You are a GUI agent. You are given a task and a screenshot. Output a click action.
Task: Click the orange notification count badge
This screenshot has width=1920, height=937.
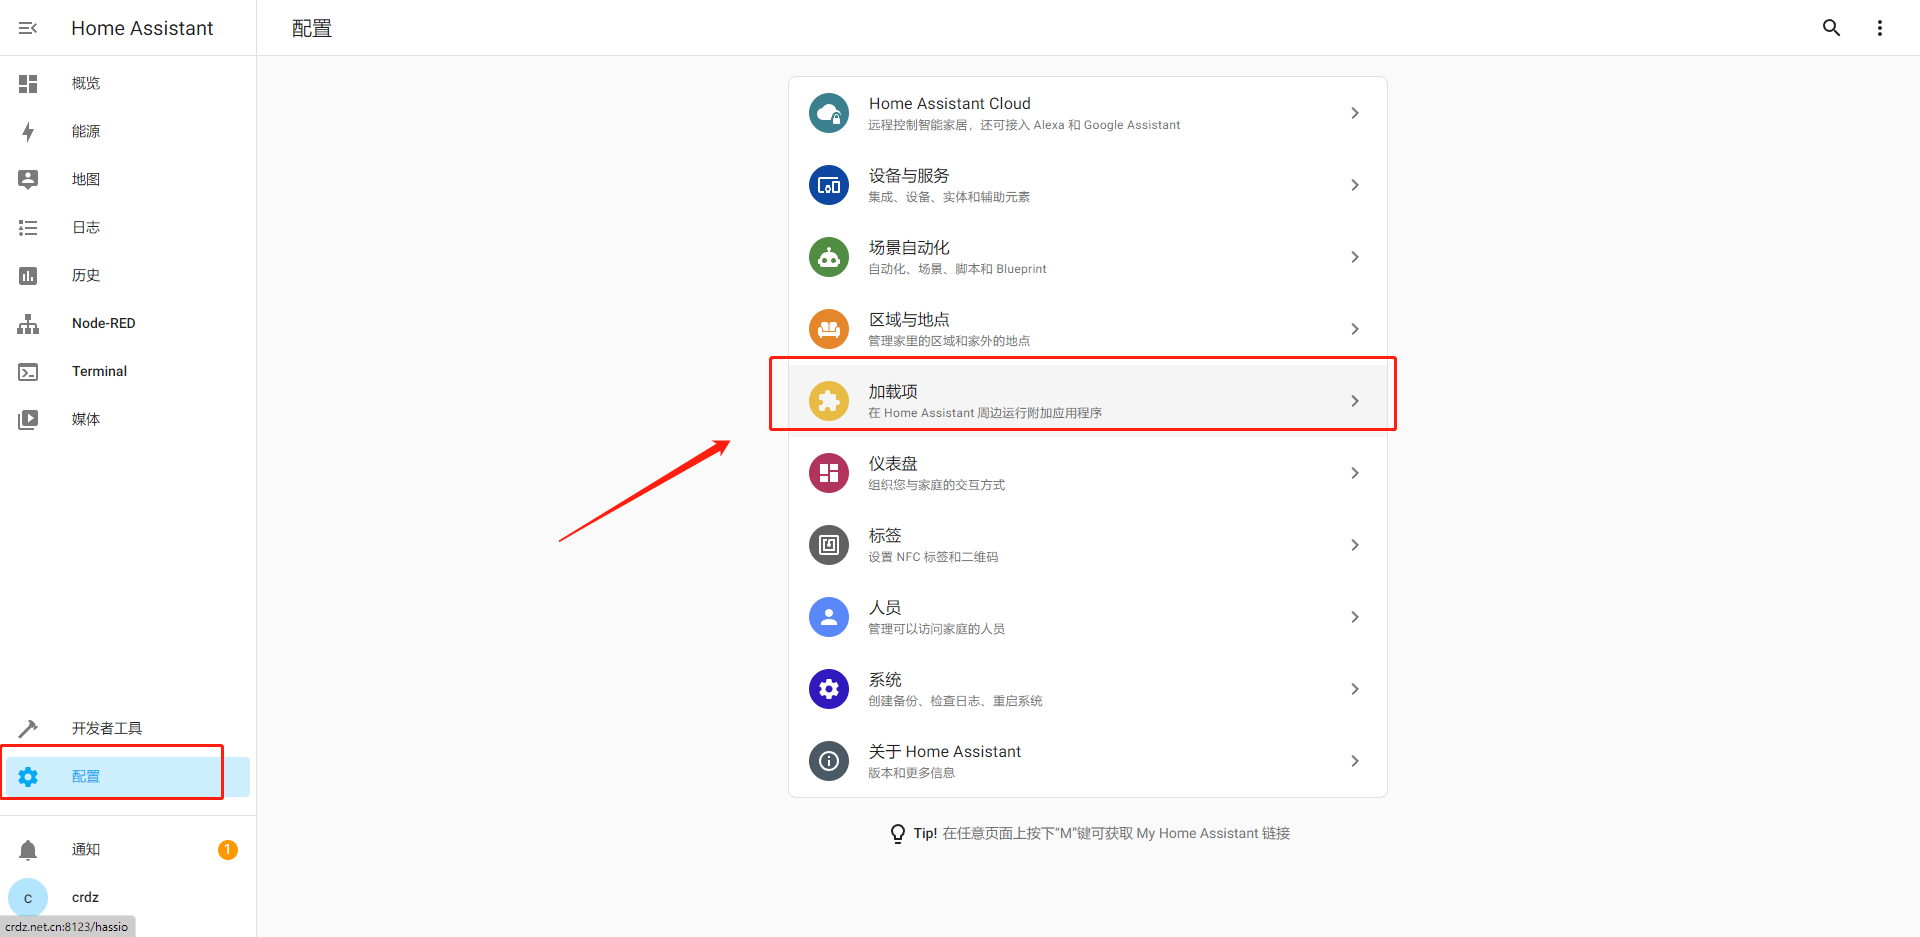pyautogui.click(x=228, y=850)
